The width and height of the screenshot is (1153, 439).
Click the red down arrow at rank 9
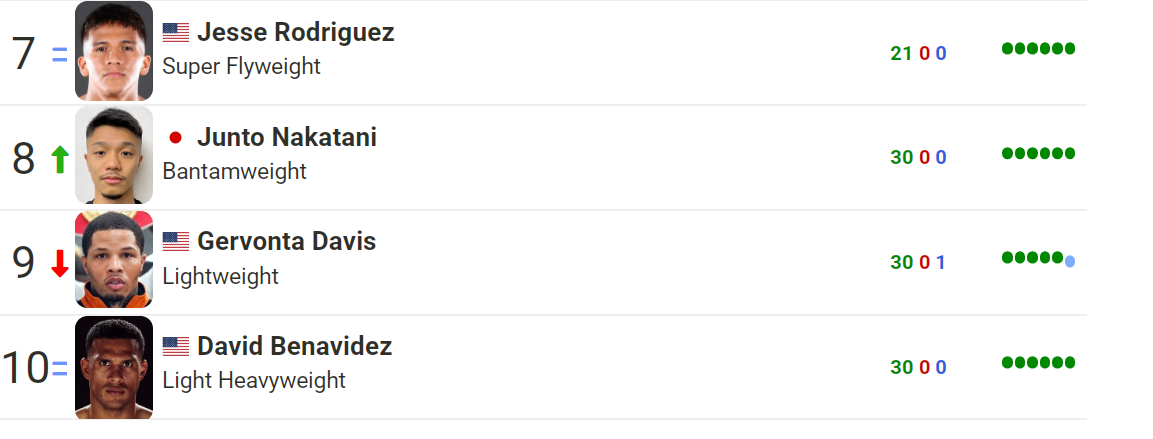point(60,264)
